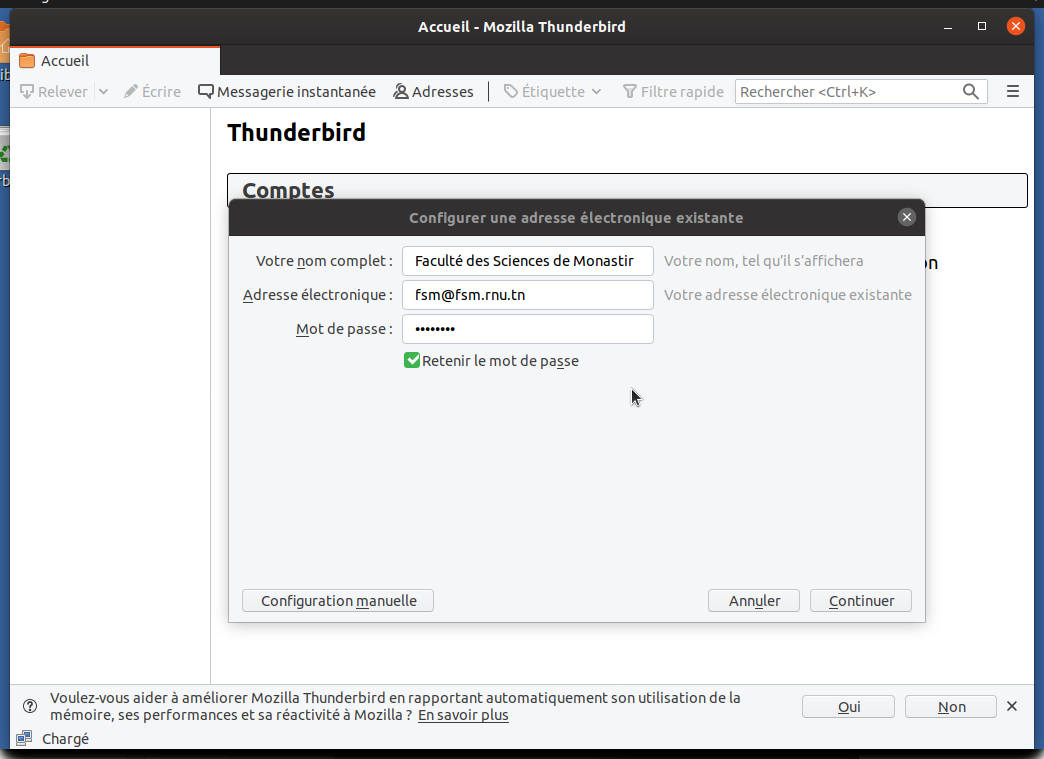Click the Annuler button
1044x759 pixels.
(754, 601)
